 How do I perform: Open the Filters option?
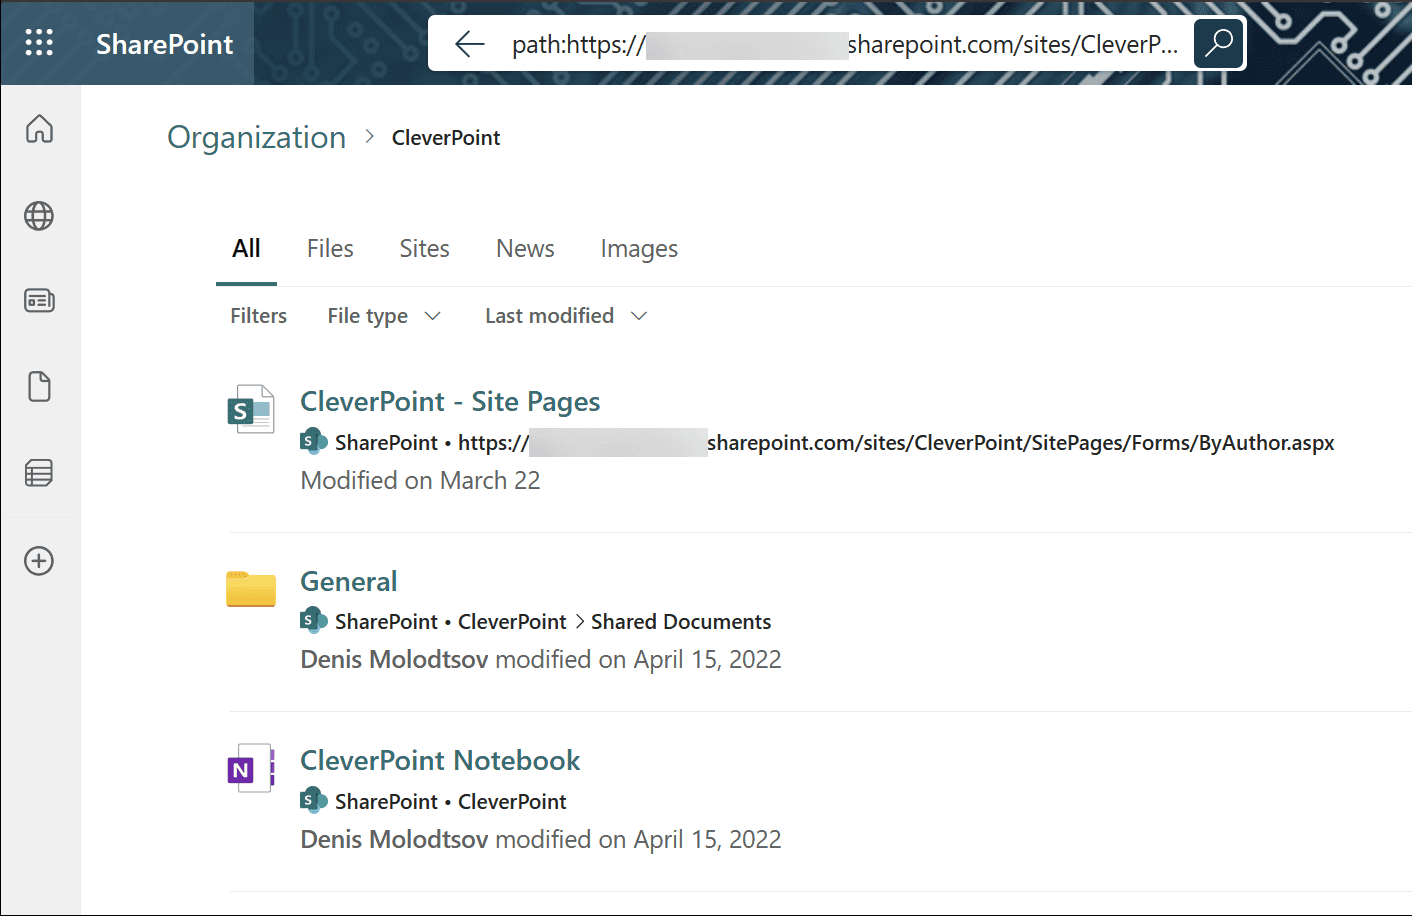258,315
